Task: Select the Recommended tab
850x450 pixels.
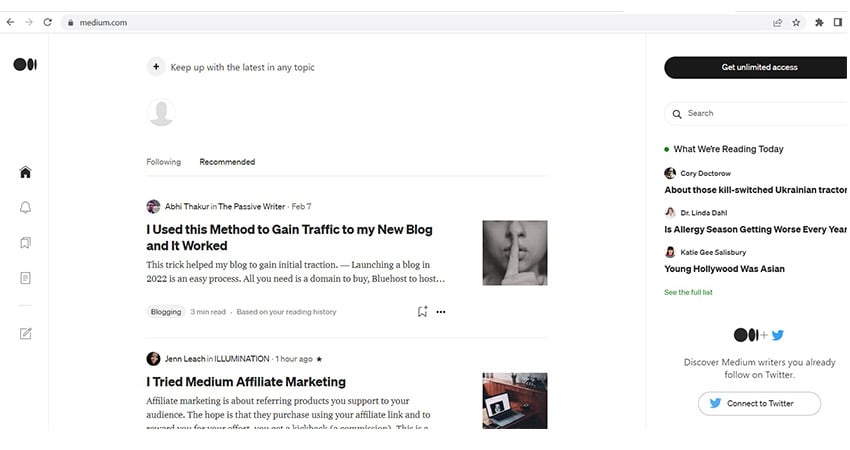Action: 227,162
